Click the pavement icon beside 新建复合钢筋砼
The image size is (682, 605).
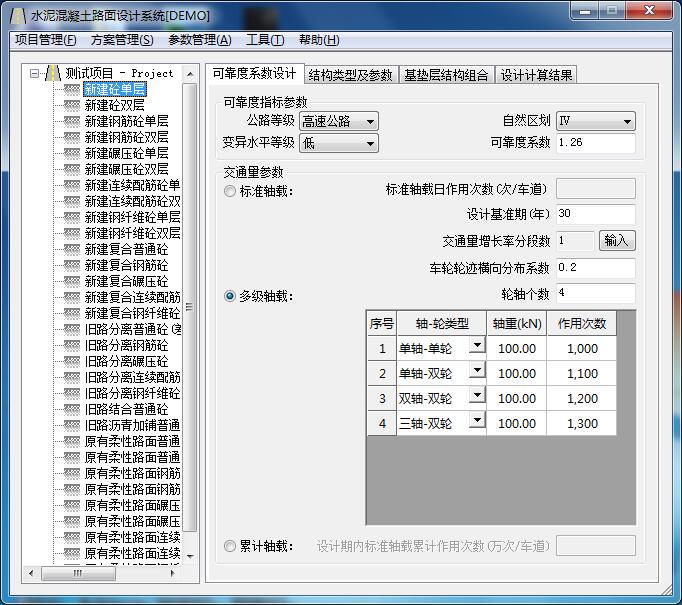point(72,265)
